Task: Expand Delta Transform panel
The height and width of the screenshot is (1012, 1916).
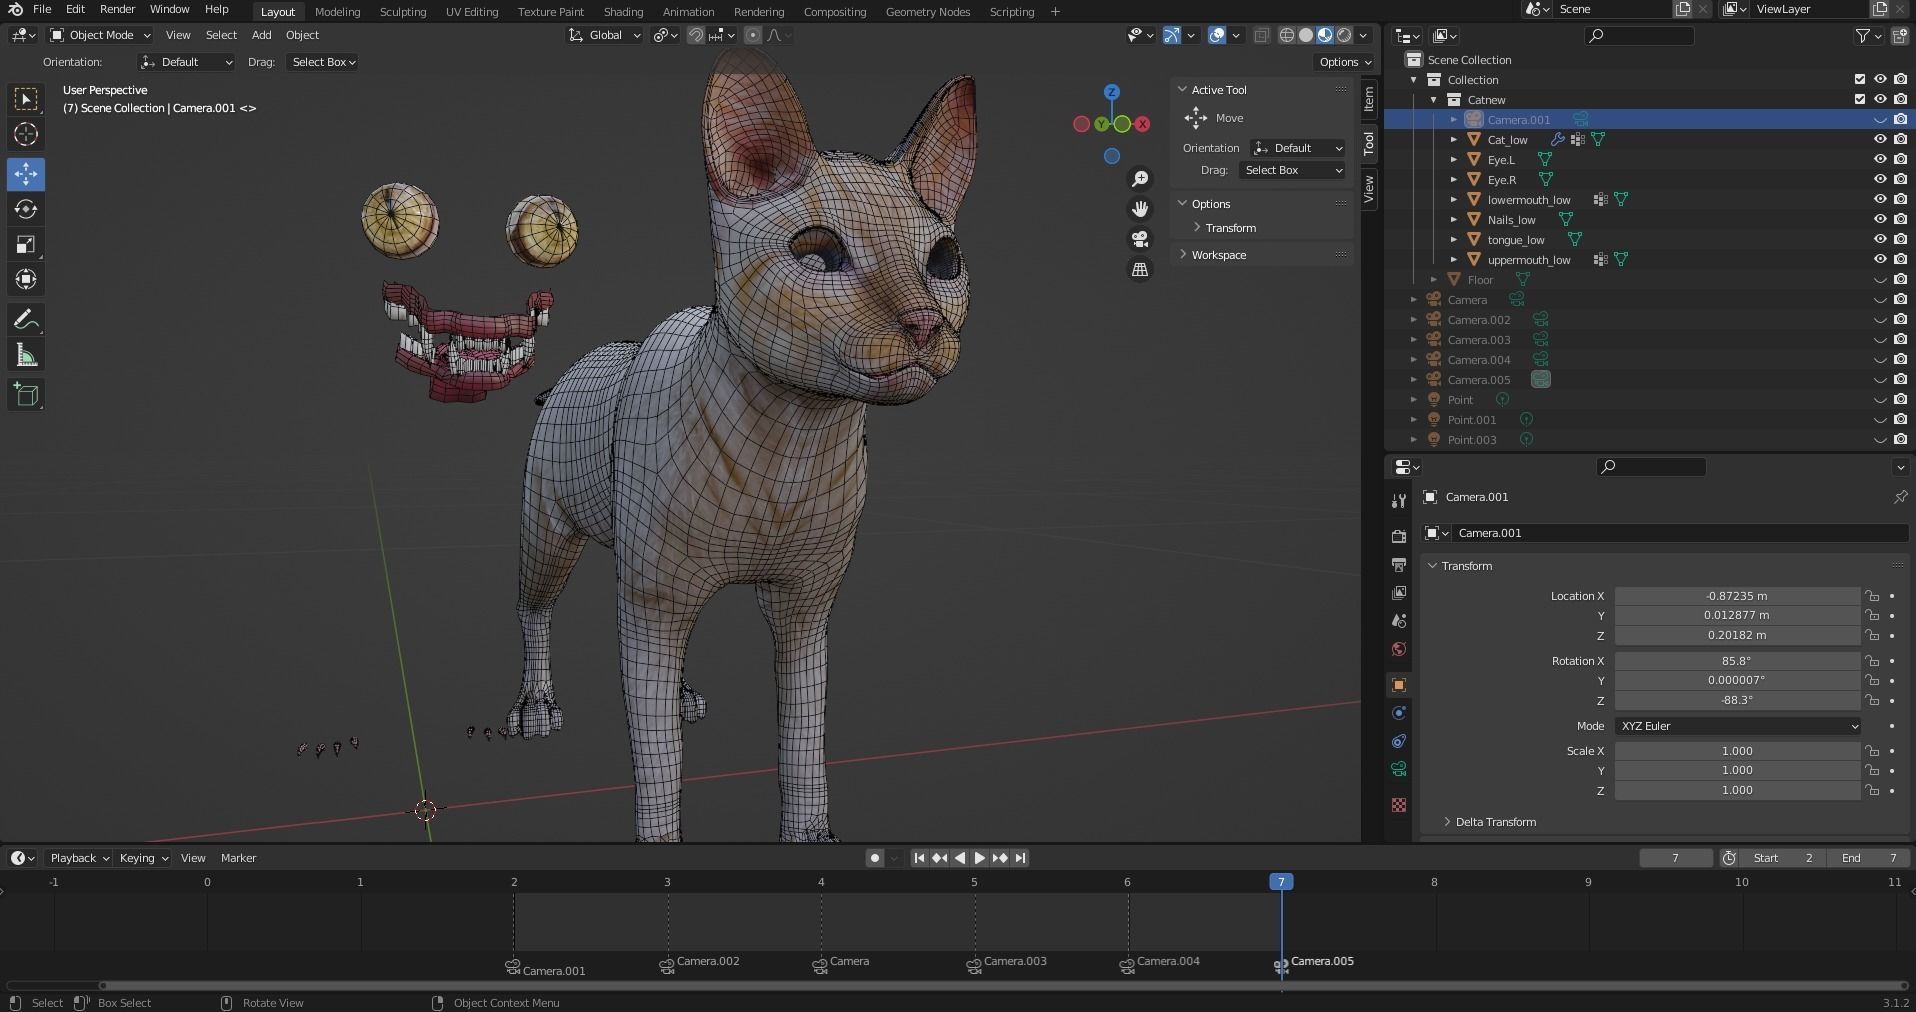Action: [x=1495, y=822]
